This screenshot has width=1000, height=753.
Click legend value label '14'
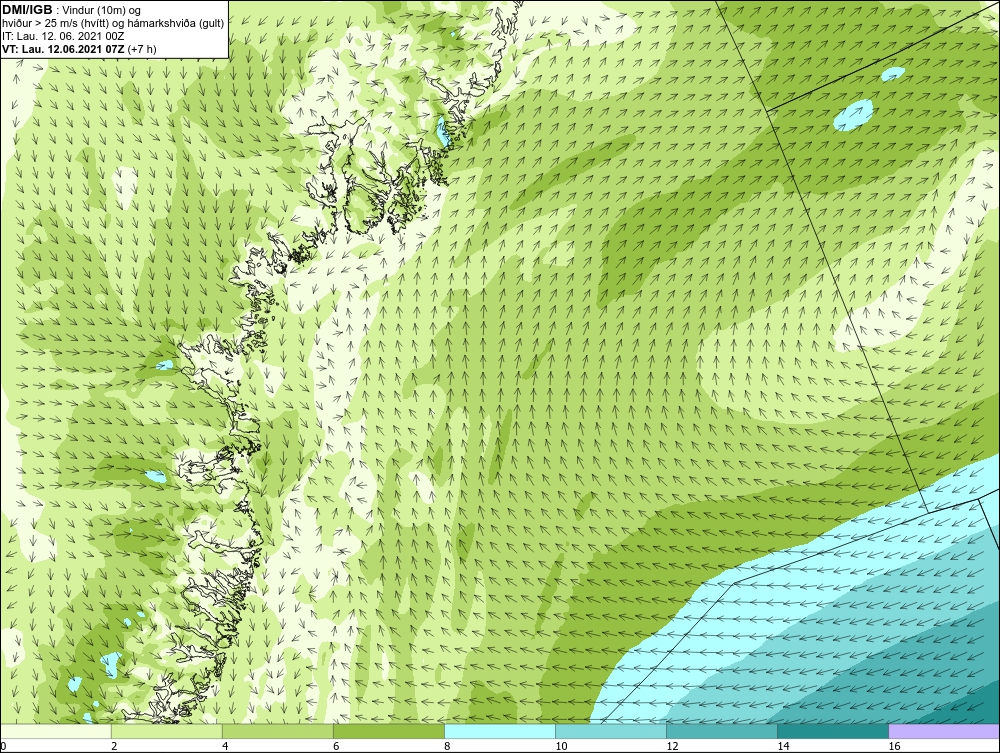pos(783,746)
